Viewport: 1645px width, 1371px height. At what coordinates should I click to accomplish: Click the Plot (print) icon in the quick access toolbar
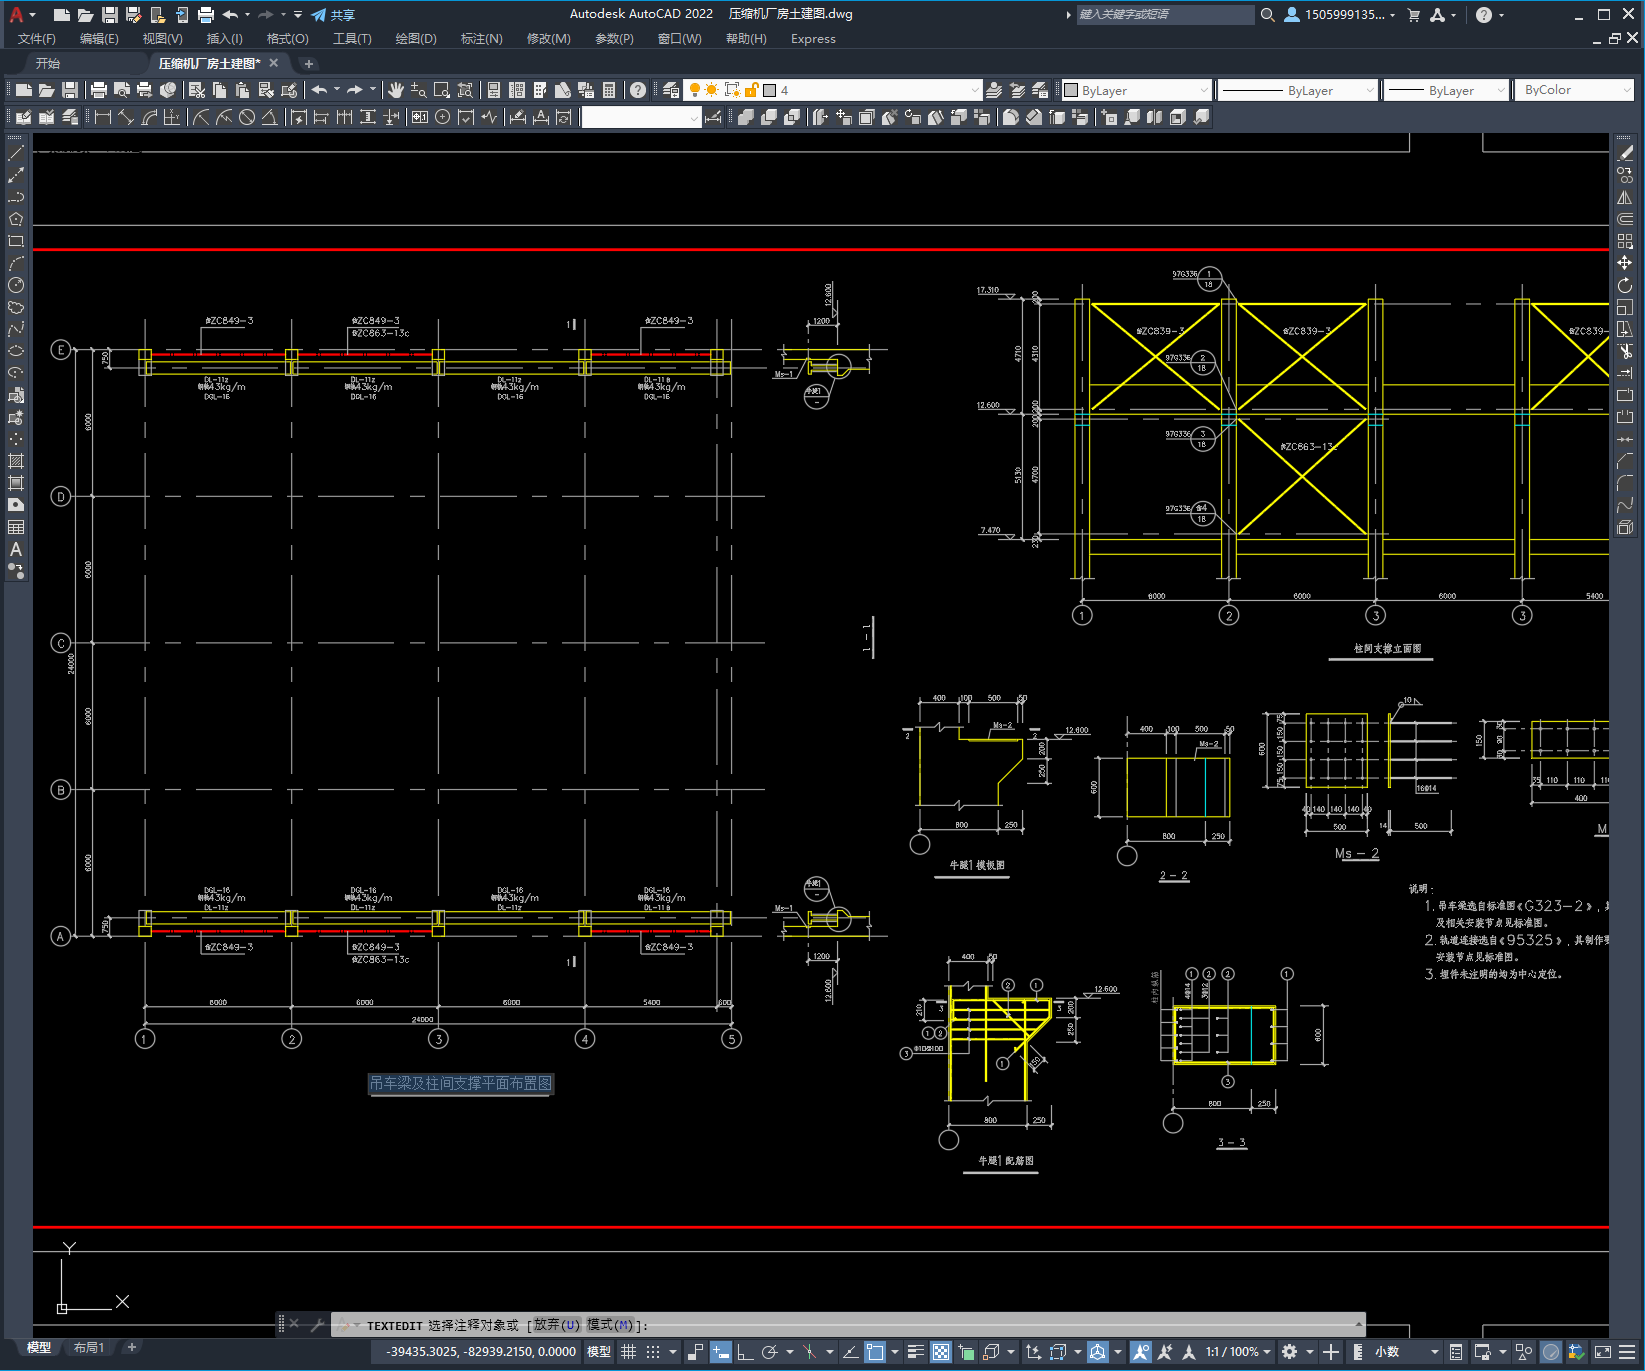[206, 14]
